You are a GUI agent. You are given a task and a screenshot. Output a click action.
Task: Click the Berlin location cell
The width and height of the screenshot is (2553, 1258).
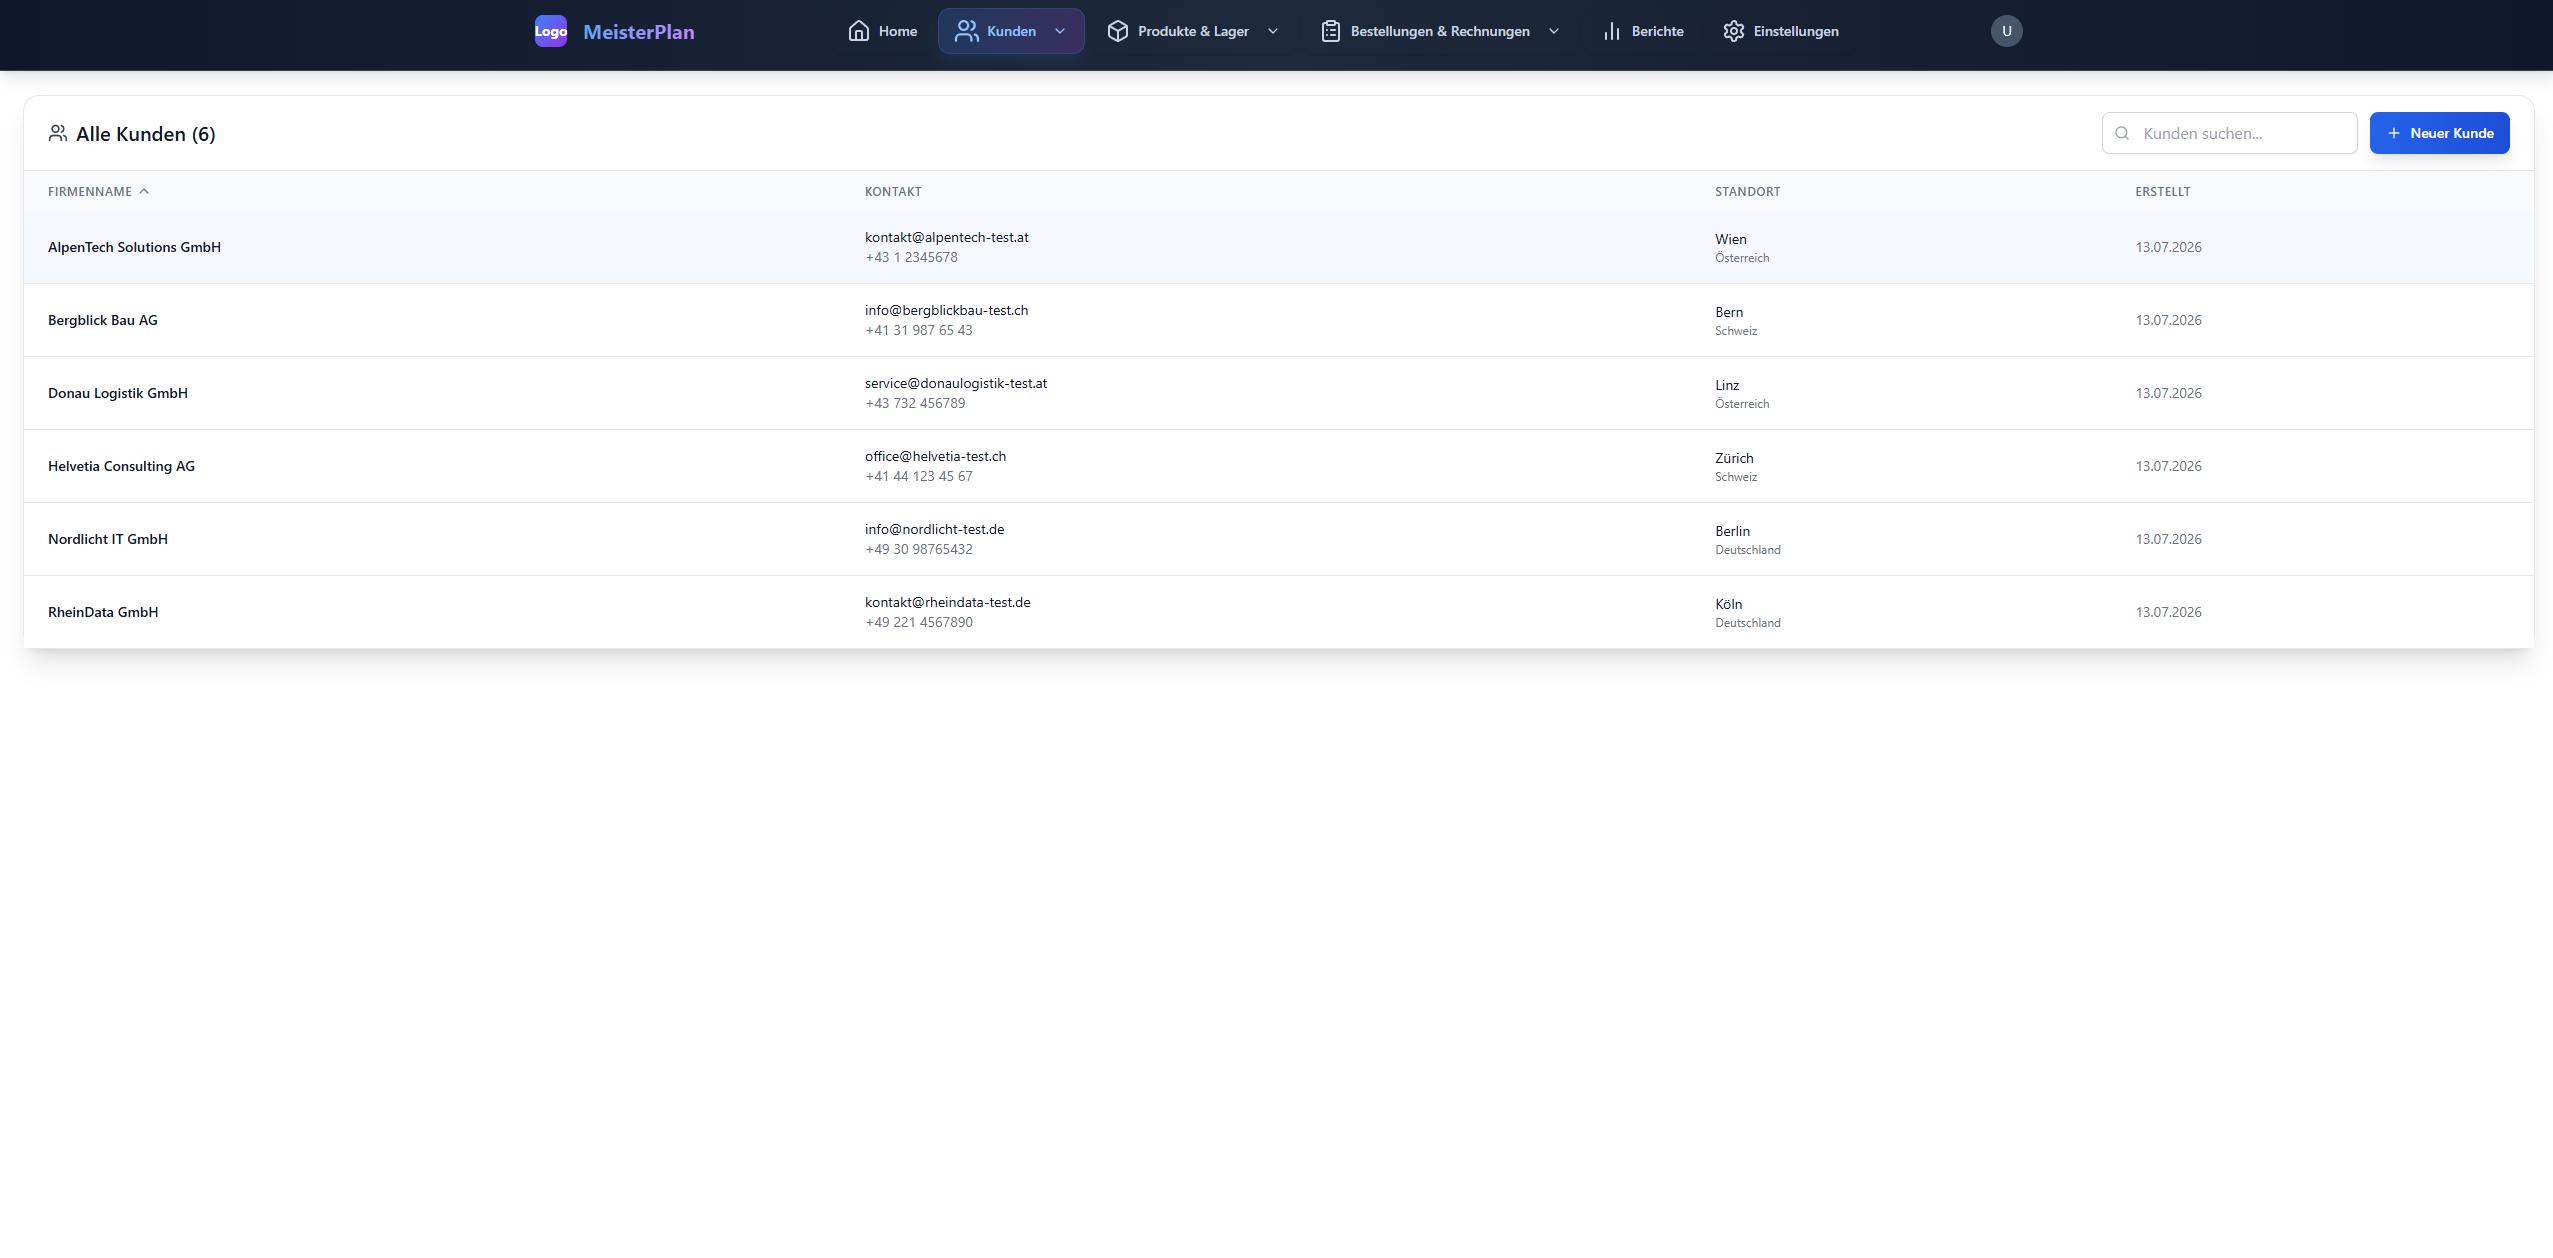1748,540
